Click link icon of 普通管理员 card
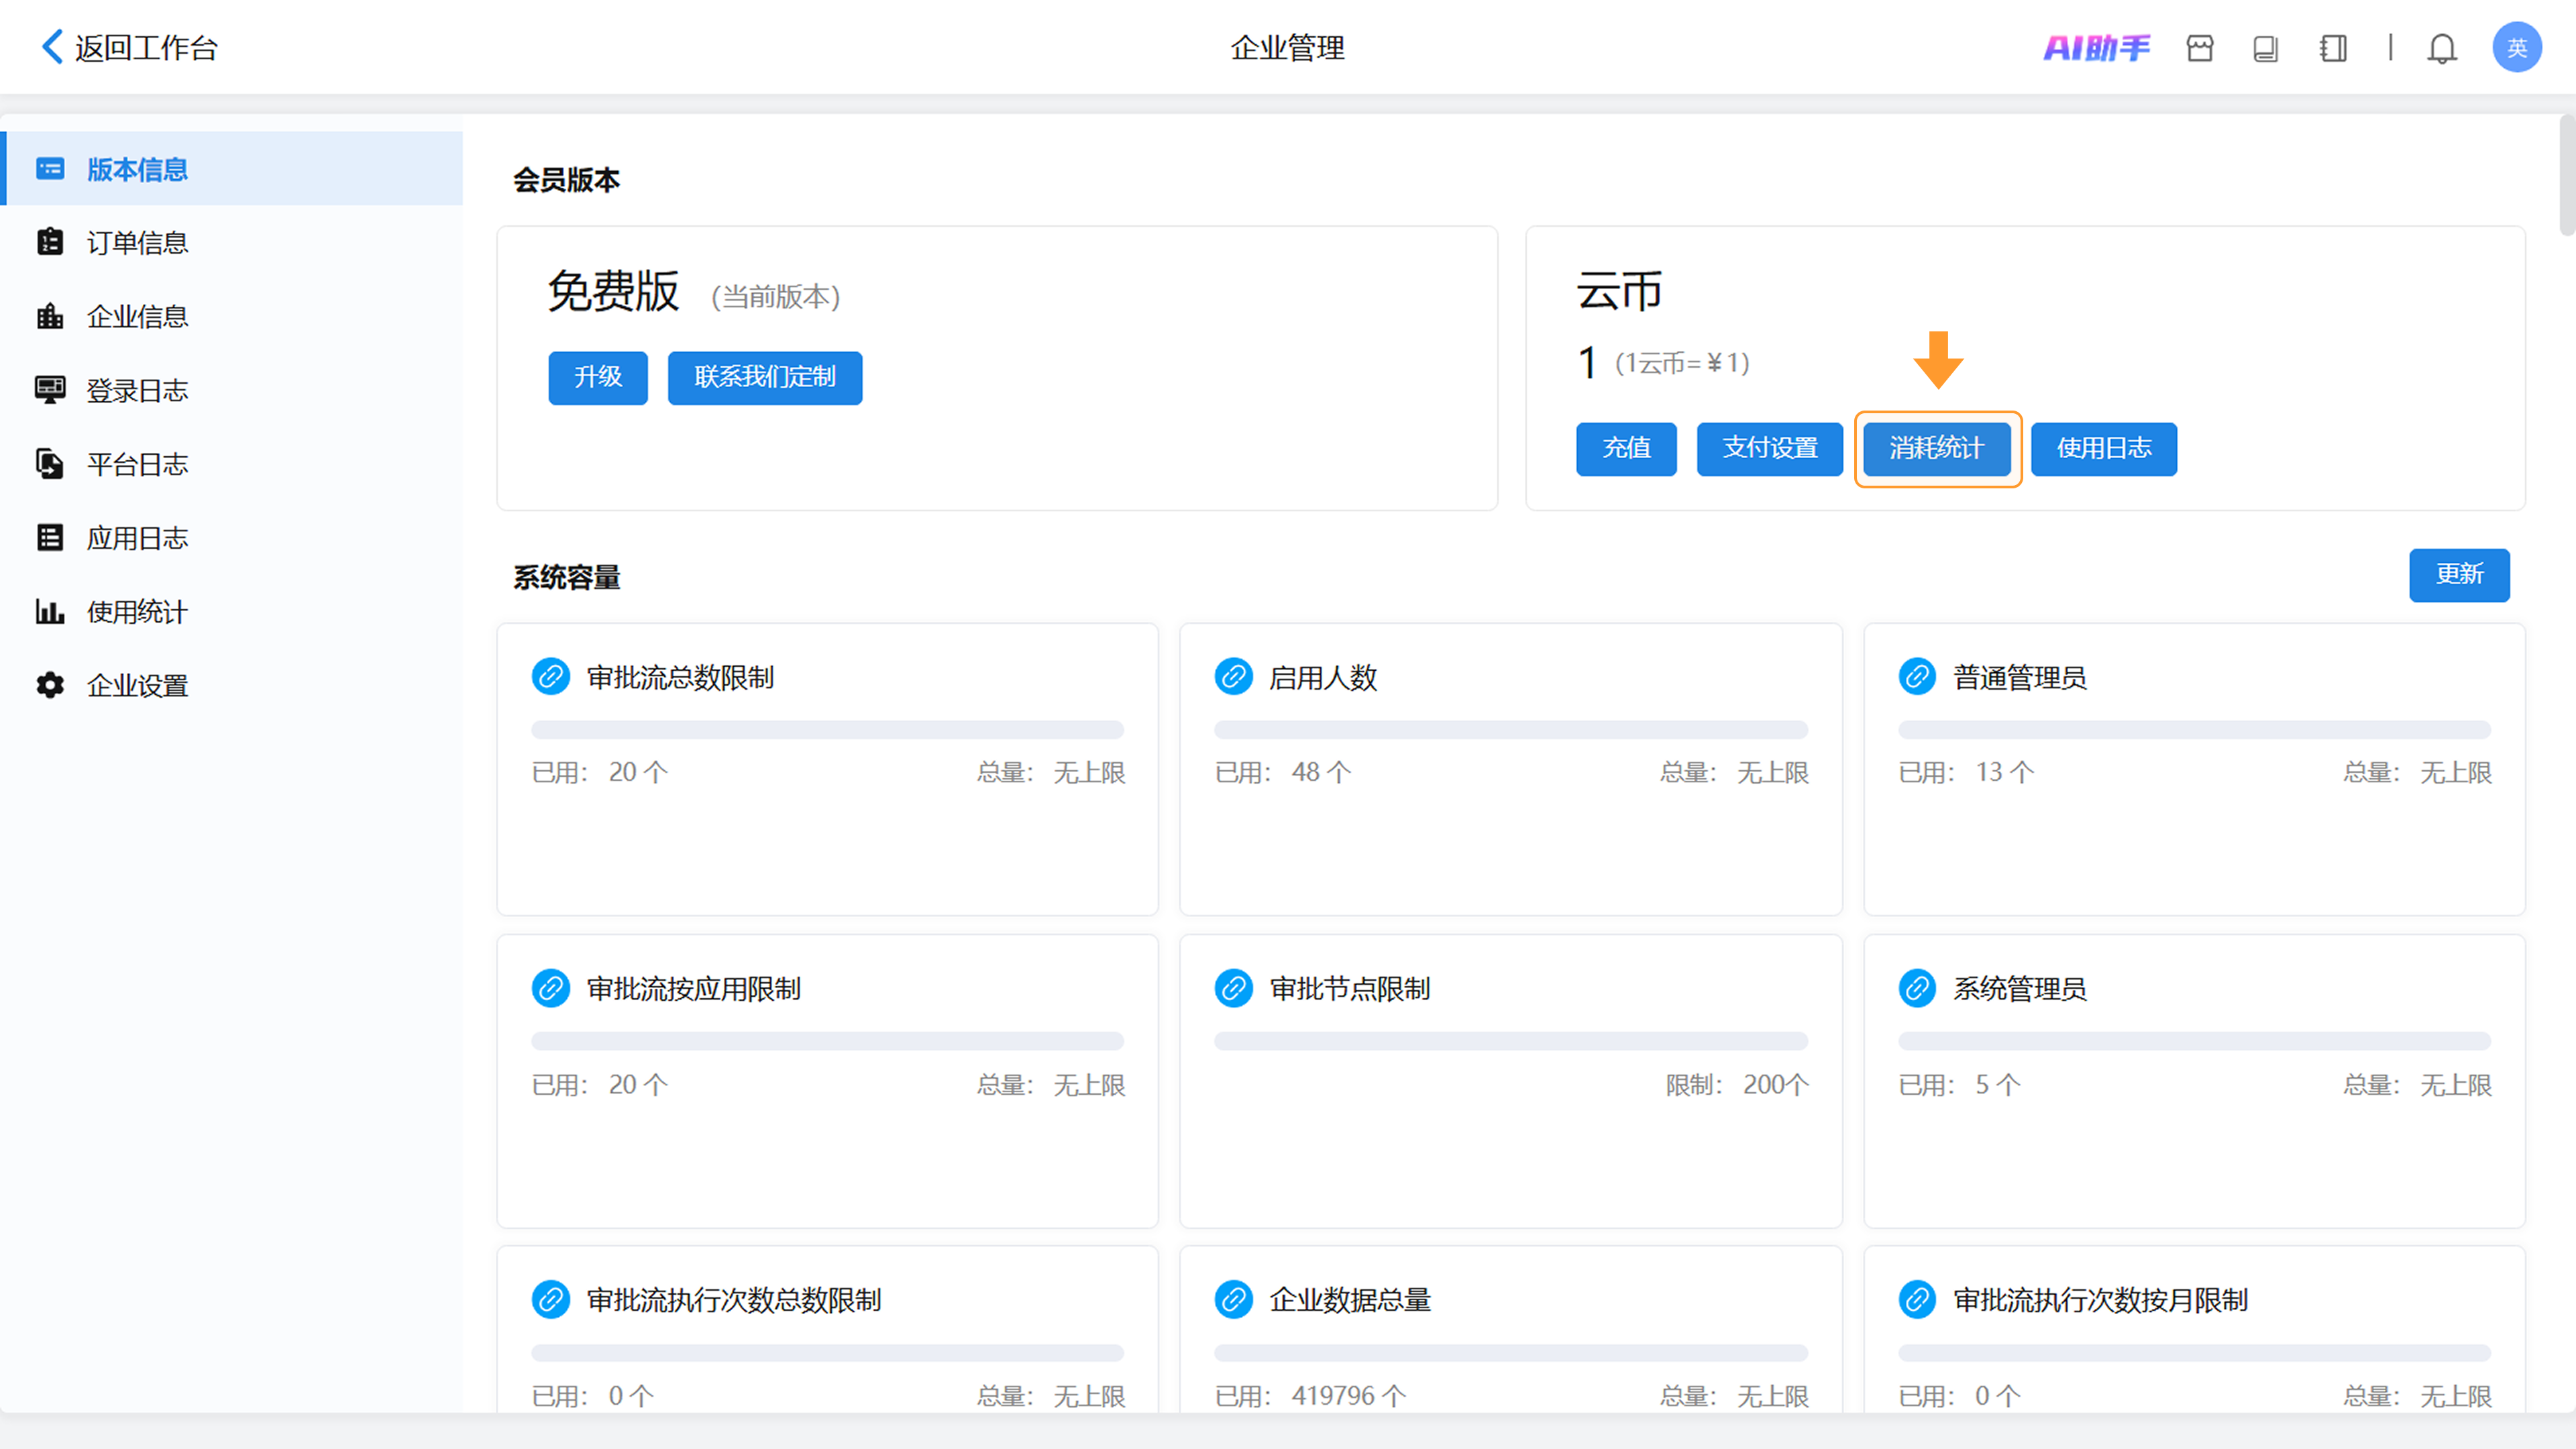This screenshot has height=1449, width=2576. tap(1917, 677)
